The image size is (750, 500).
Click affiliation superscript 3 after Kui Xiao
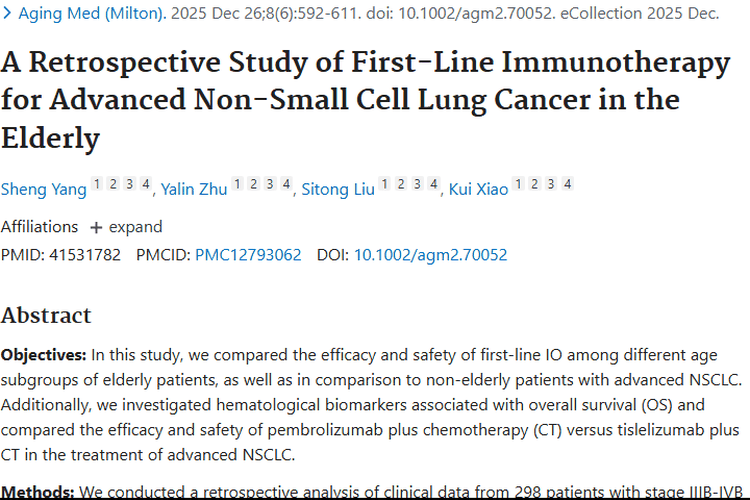[x=551, y=184]
